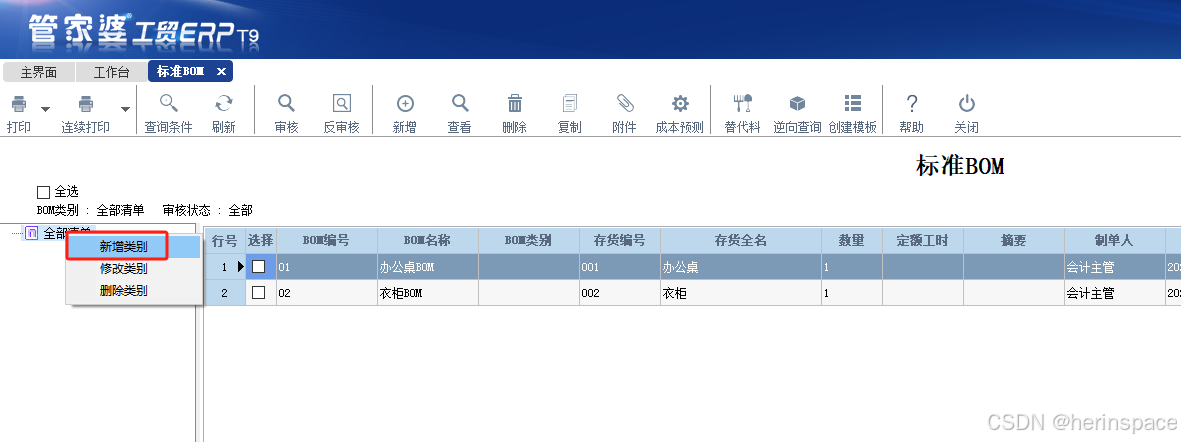Image resolution: width=1181 pixels, height=442 pixels.
Task: Click the 摘要 column header
Action: tap(1013, 241)
